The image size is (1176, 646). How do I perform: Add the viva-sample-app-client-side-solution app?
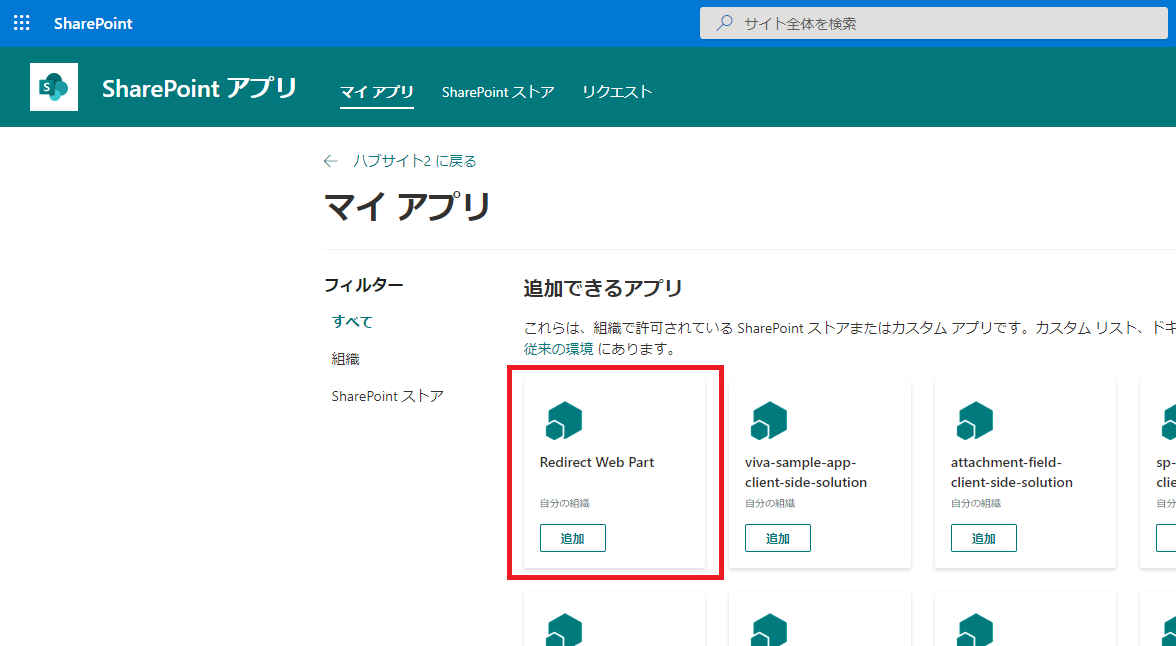point(777,538)
